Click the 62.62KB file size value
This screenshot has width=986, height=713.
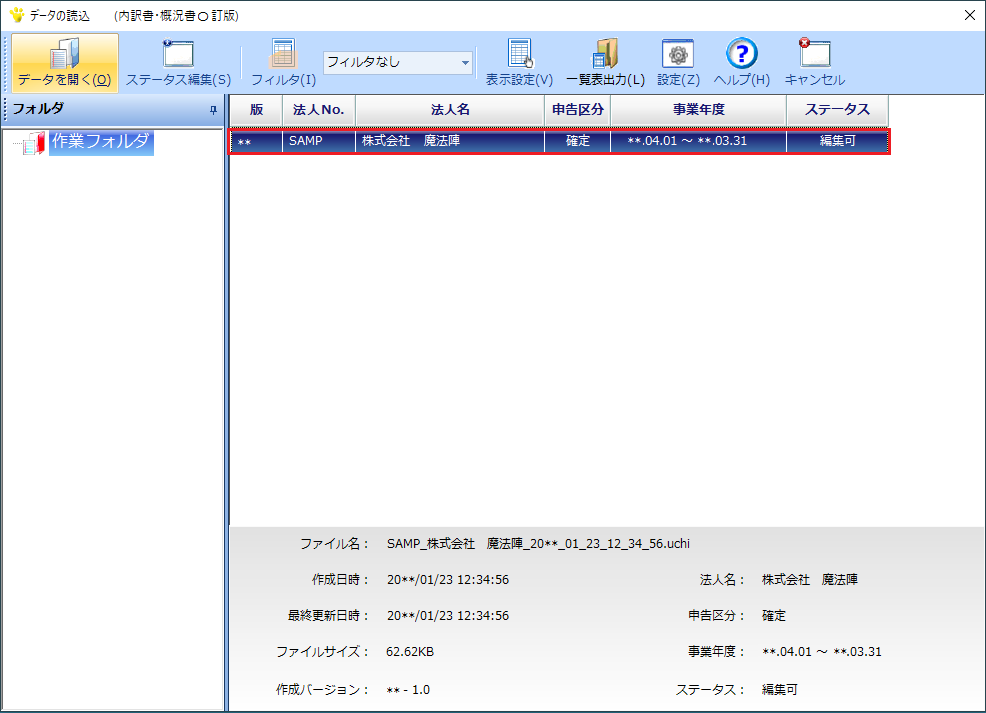pyautogui.click(x=410, y=652)
